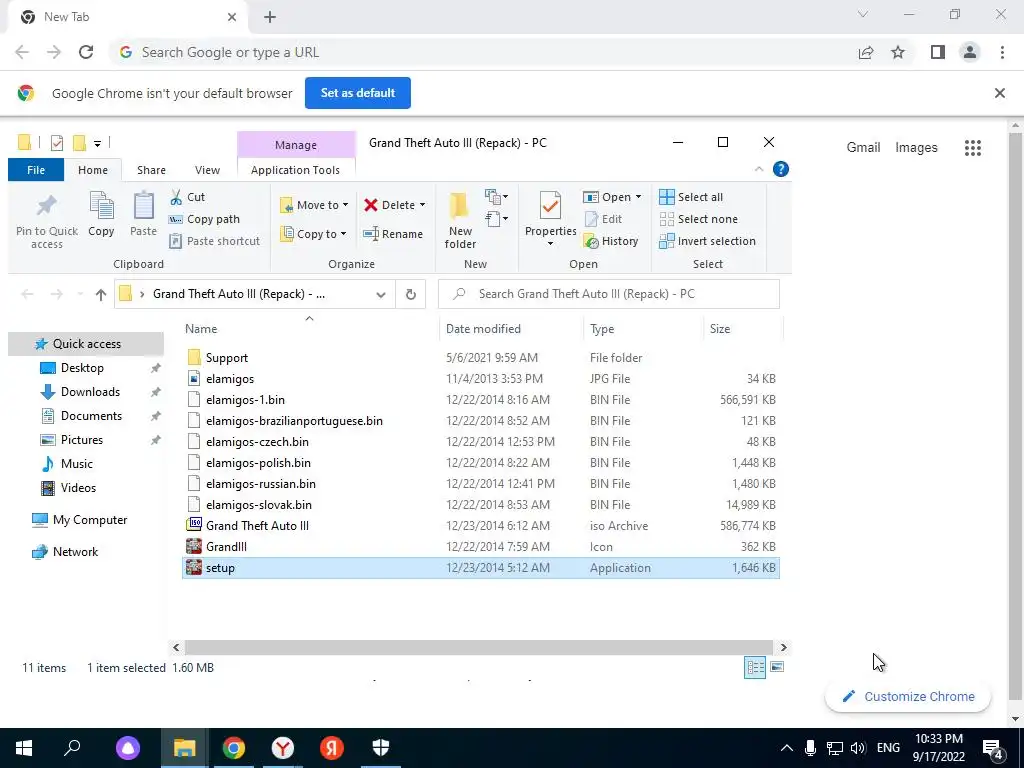Open Google apps grid
The width and height of the screenshot is (1024, 768).
click(x=972, y=148)
